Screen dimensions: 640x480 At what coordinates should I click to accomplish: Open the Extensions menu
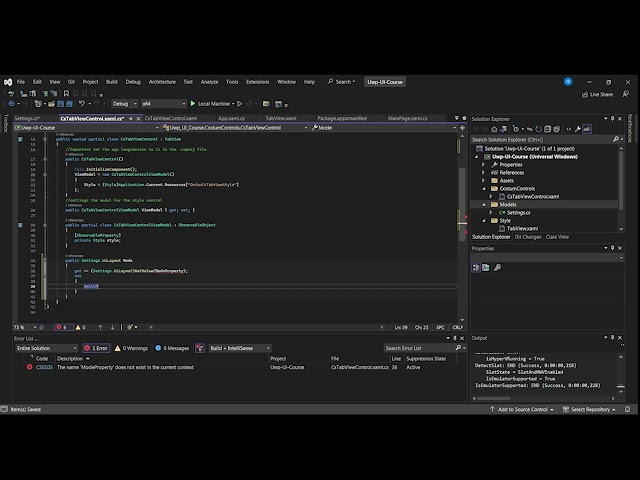point(257,82)
